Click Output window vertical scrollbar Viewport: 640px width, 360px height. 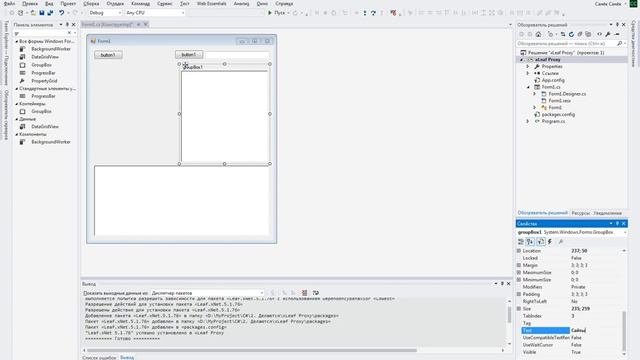pos(509,315)
